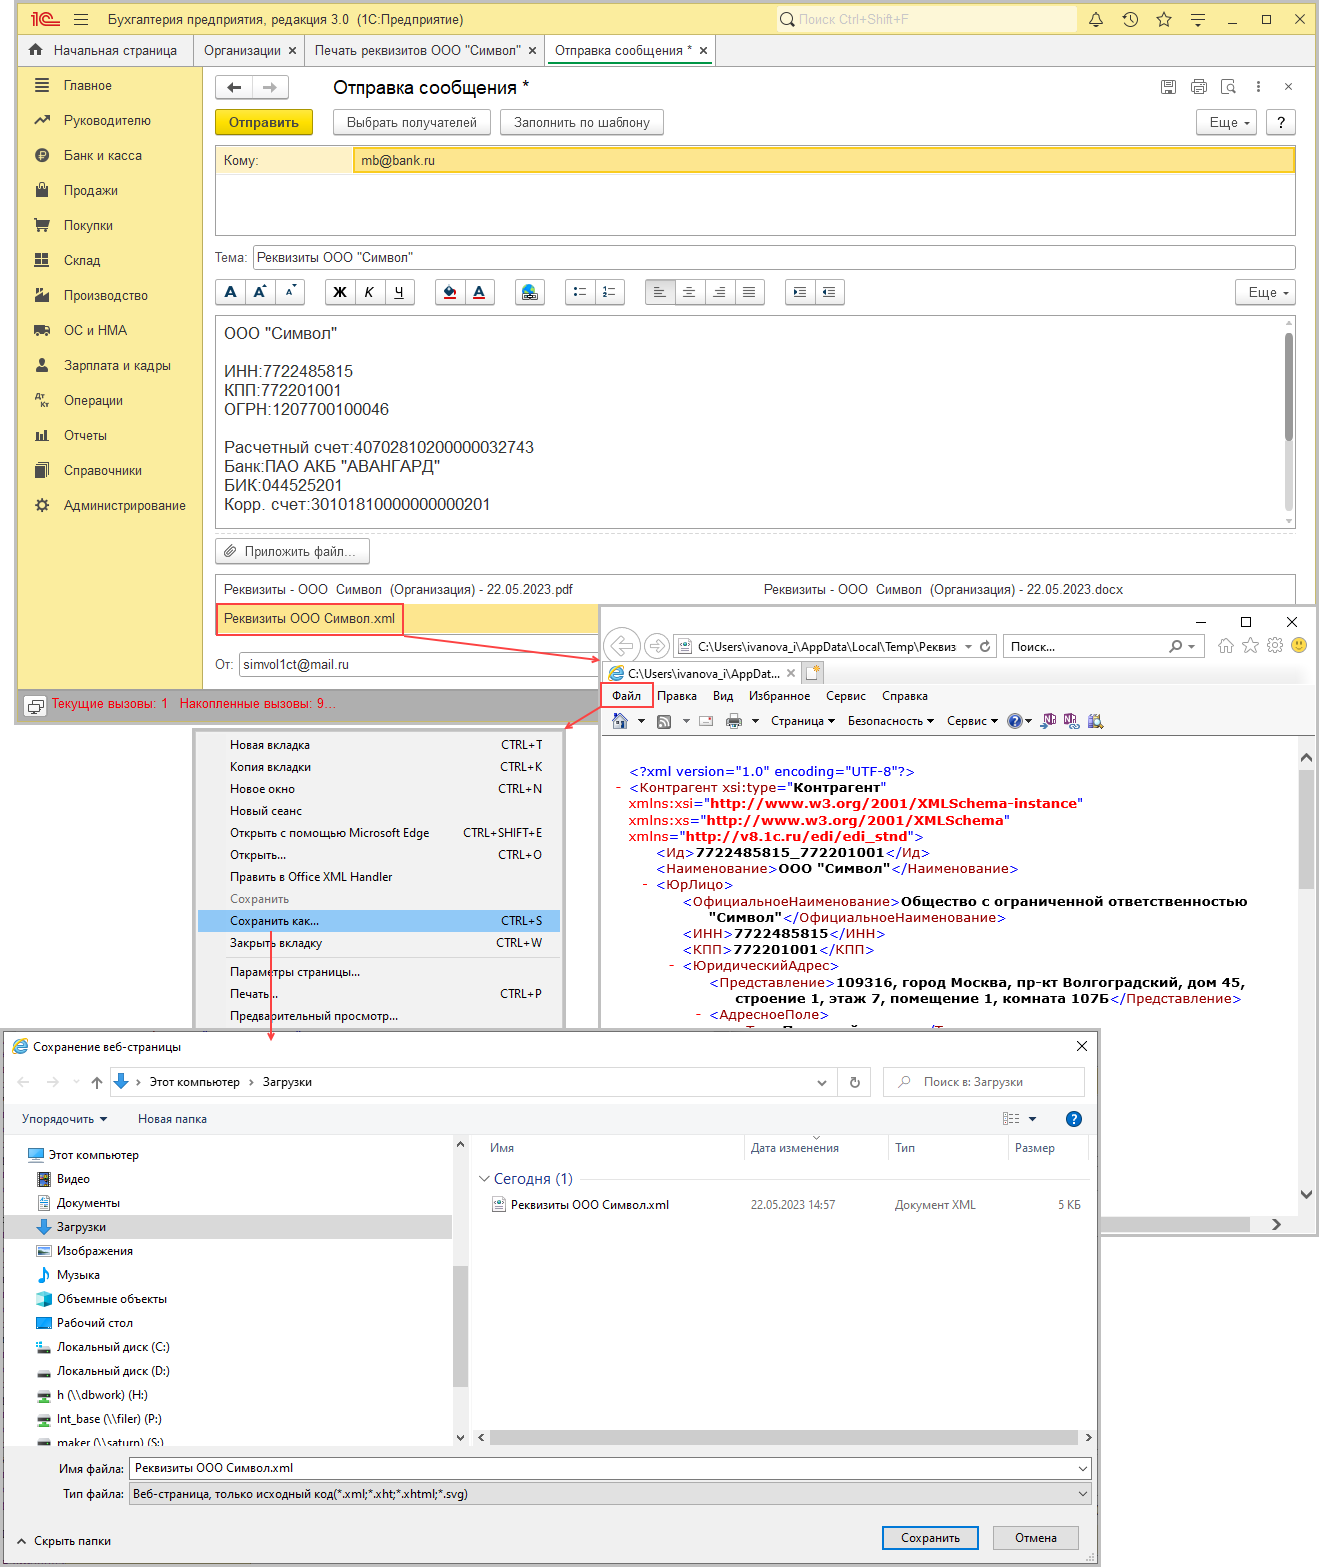Image resolution: width=1319 pixels, height=1567 pixels.
Task: Open Избранное menu in Internet Explorer
Action: 779,696
